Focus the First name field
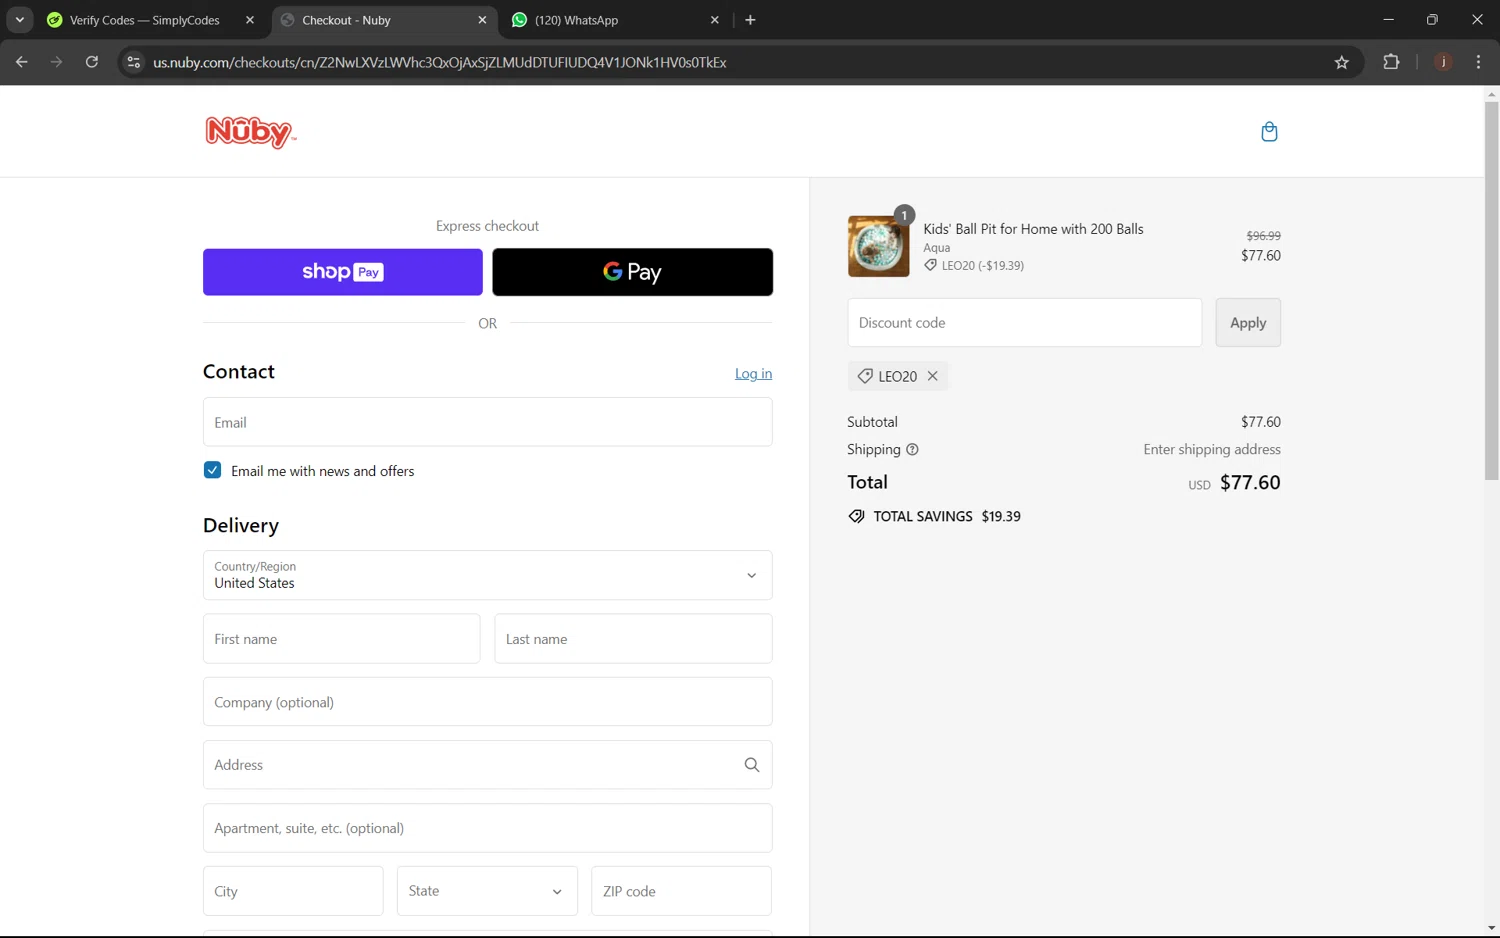The image size is (1500, 938). click(342, 639)
